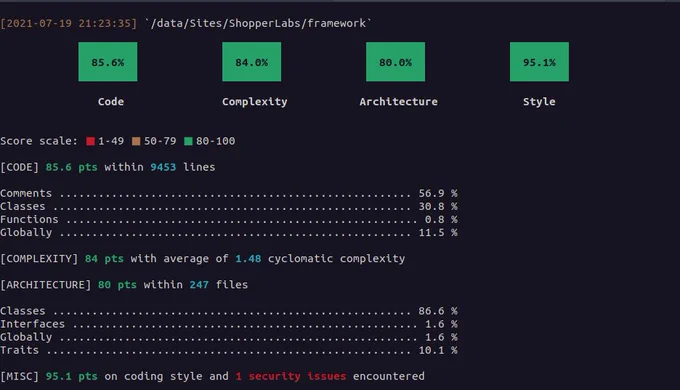Click the '85.6 pts' code score text
The image size is (680, 390).
pyautogui.click(x=72, y=167)
